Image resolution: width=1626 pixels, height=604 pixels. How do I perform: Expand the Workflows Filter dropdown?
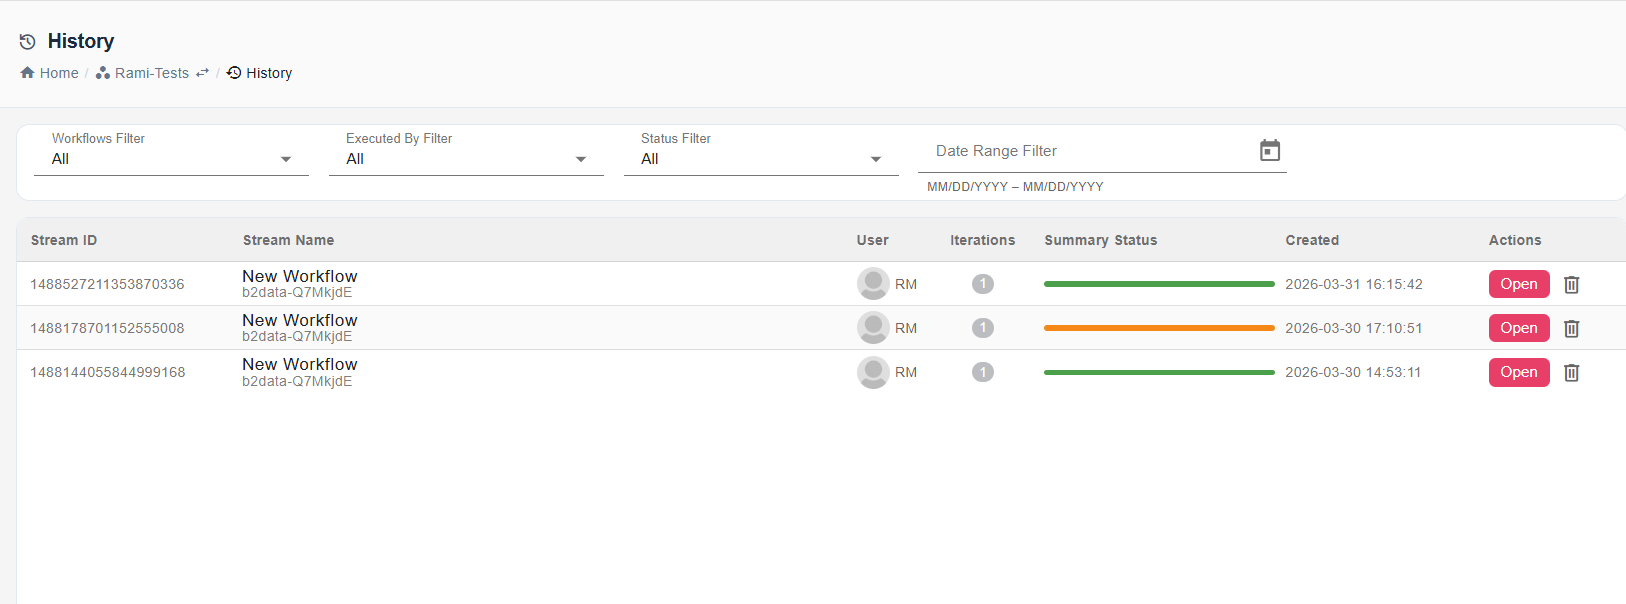(171, 159)
